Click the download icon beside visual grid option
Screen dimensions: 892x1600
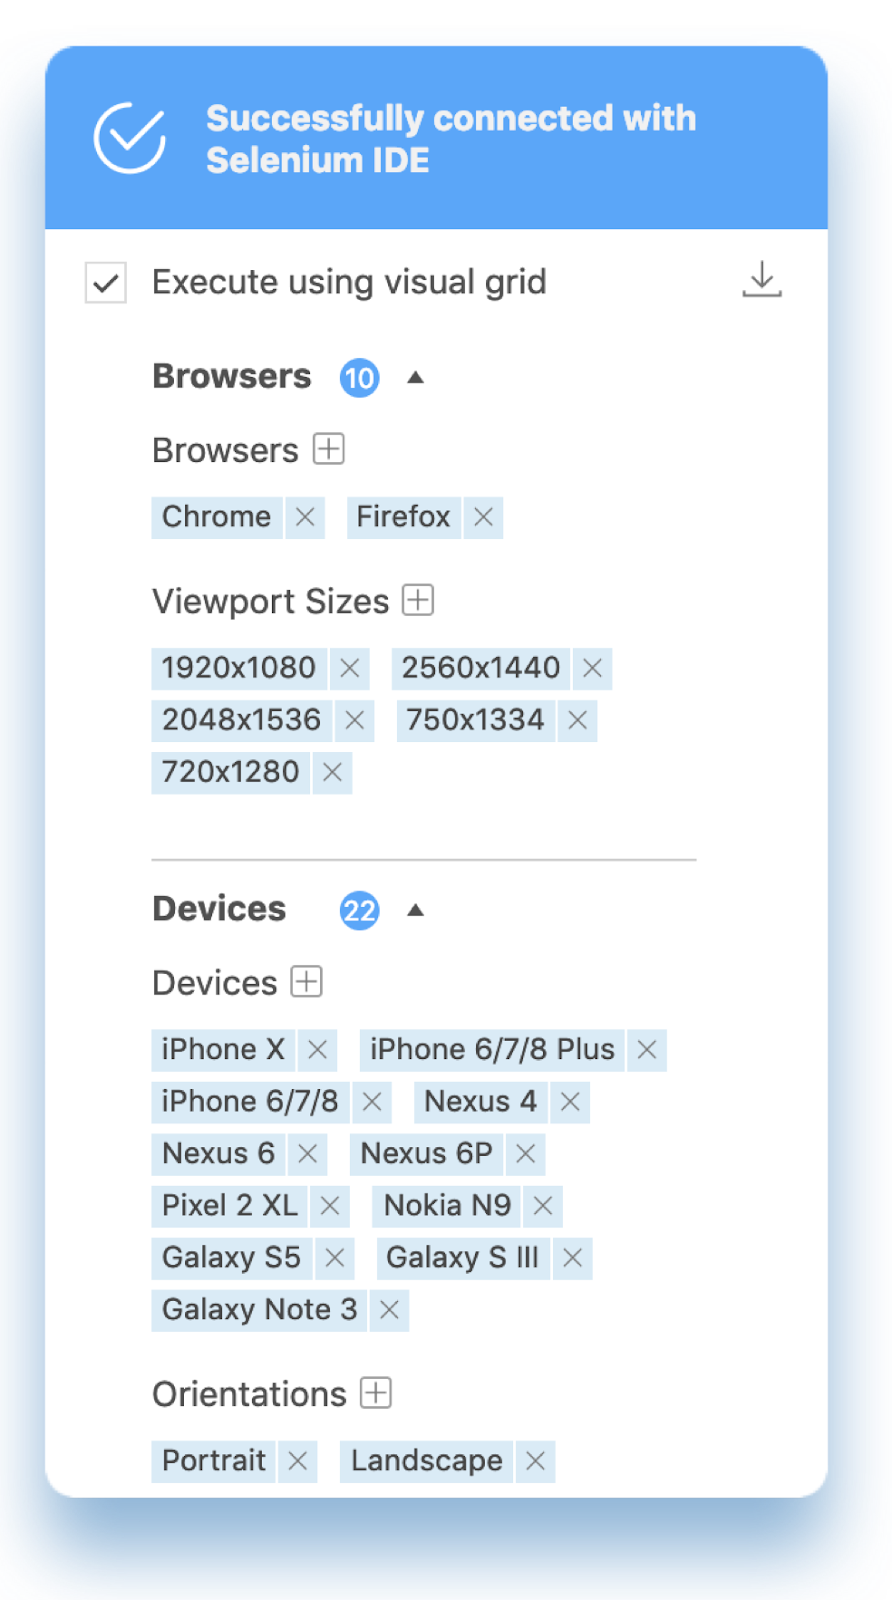(762, 280)
